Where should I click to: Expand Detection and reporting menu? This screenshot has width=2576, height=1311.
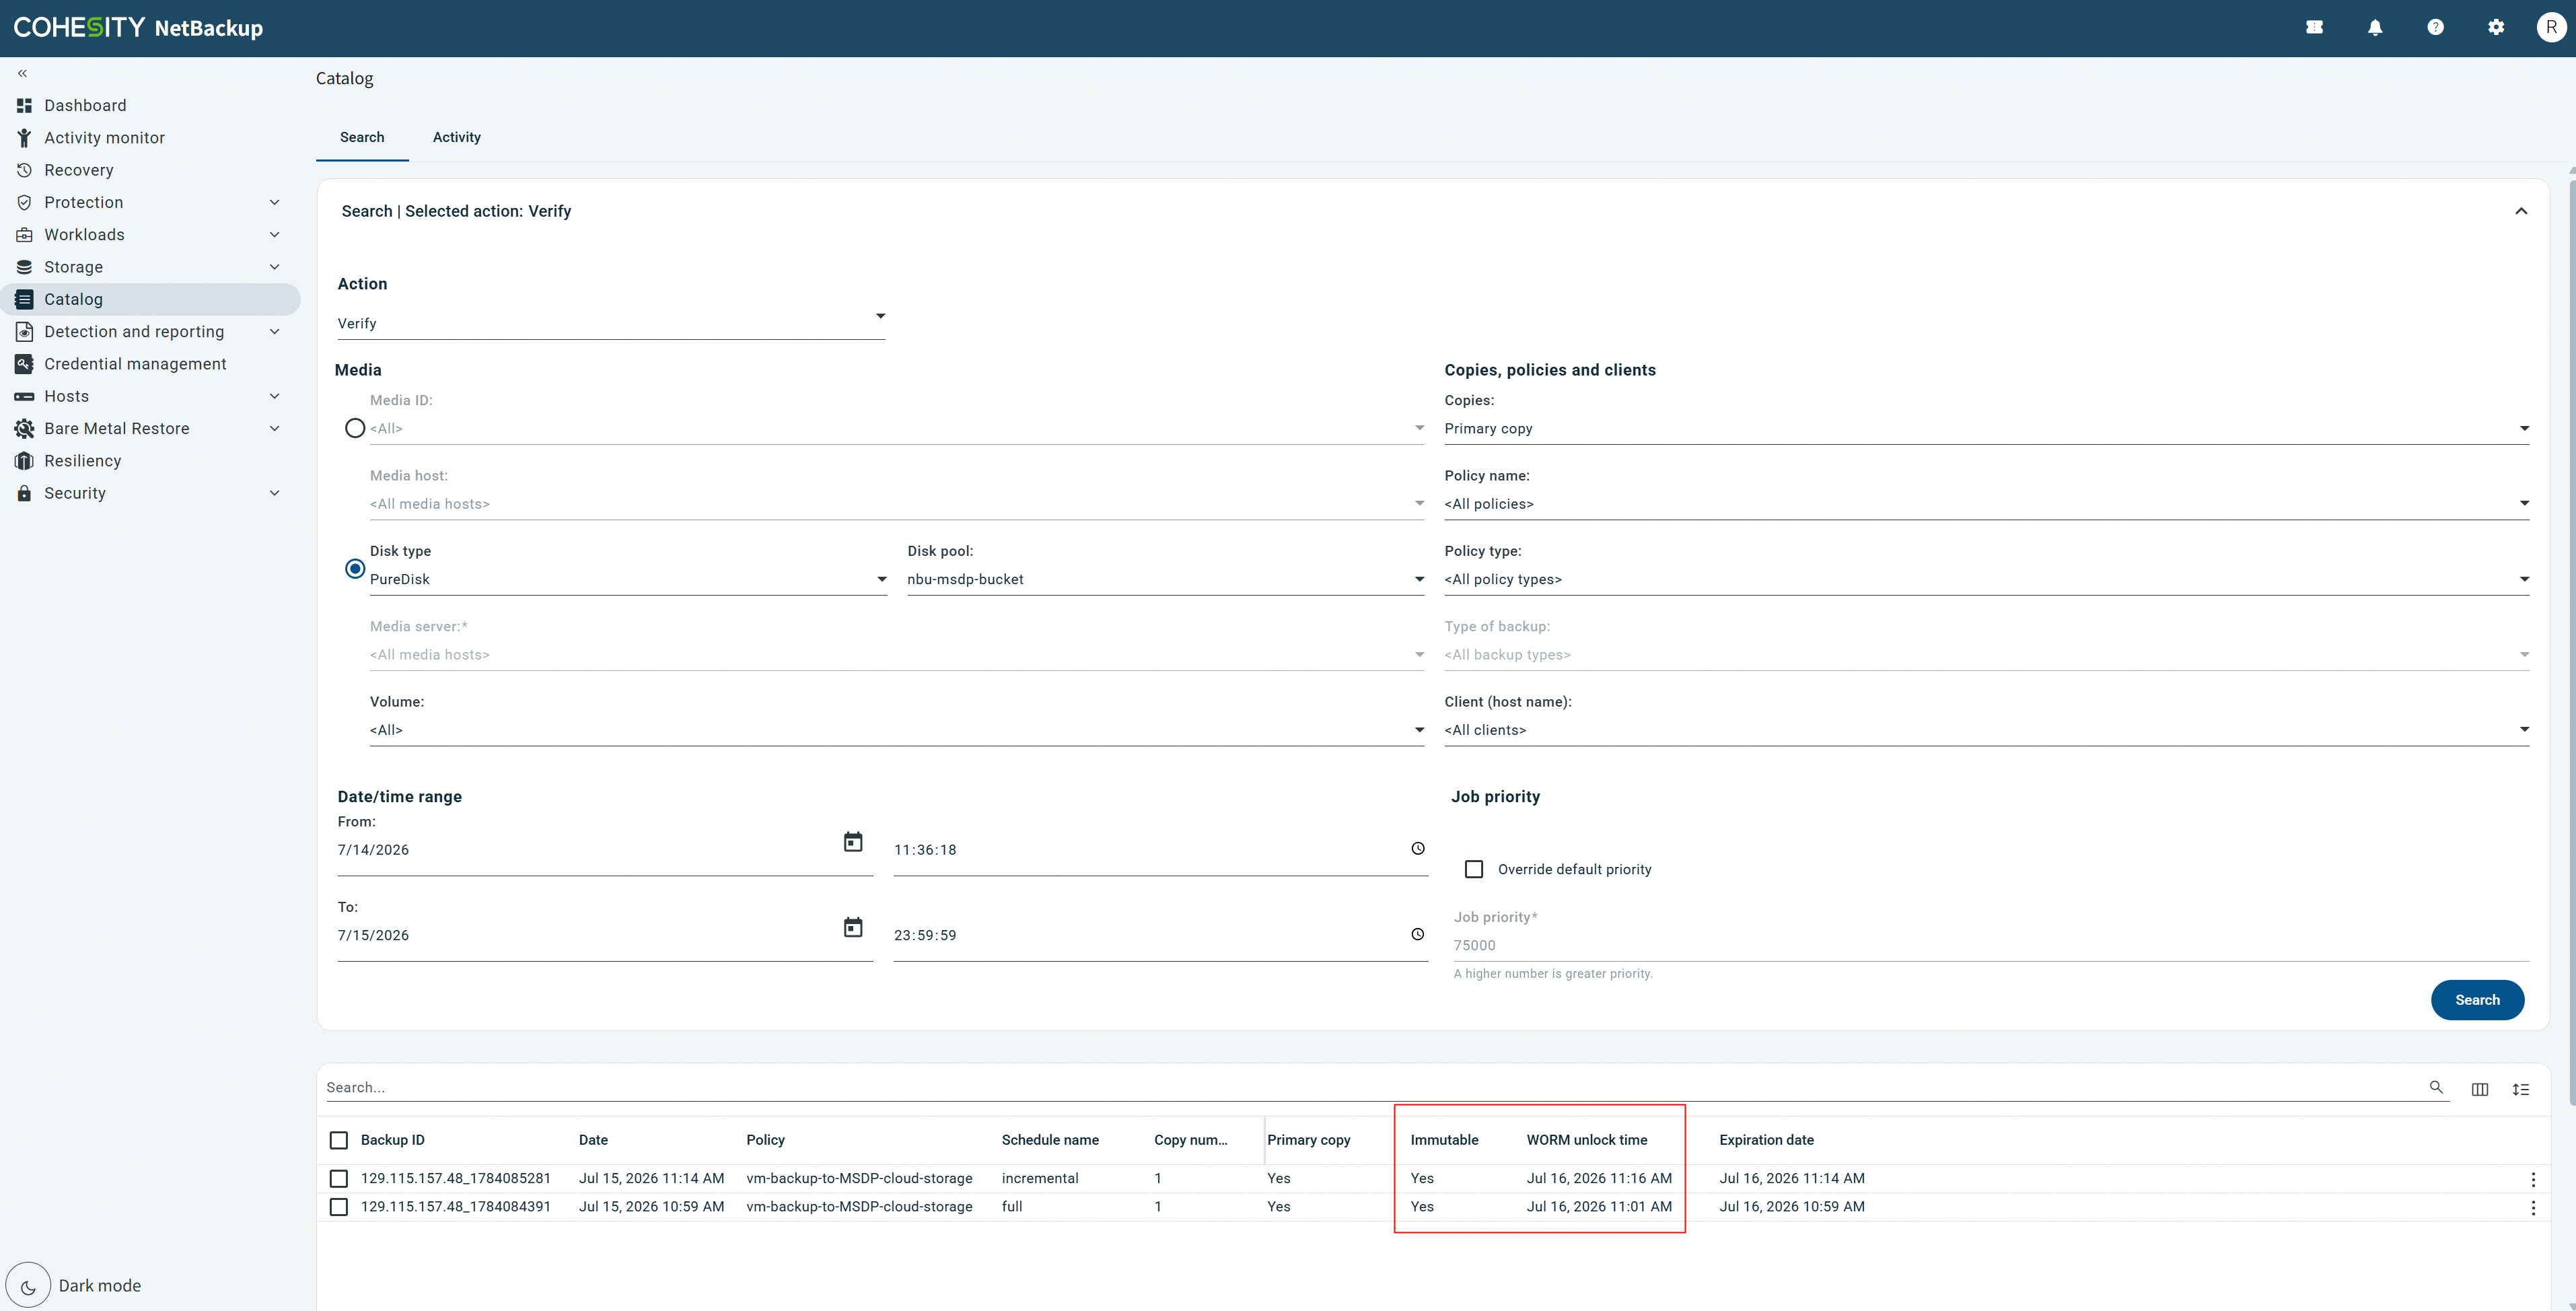274,332
